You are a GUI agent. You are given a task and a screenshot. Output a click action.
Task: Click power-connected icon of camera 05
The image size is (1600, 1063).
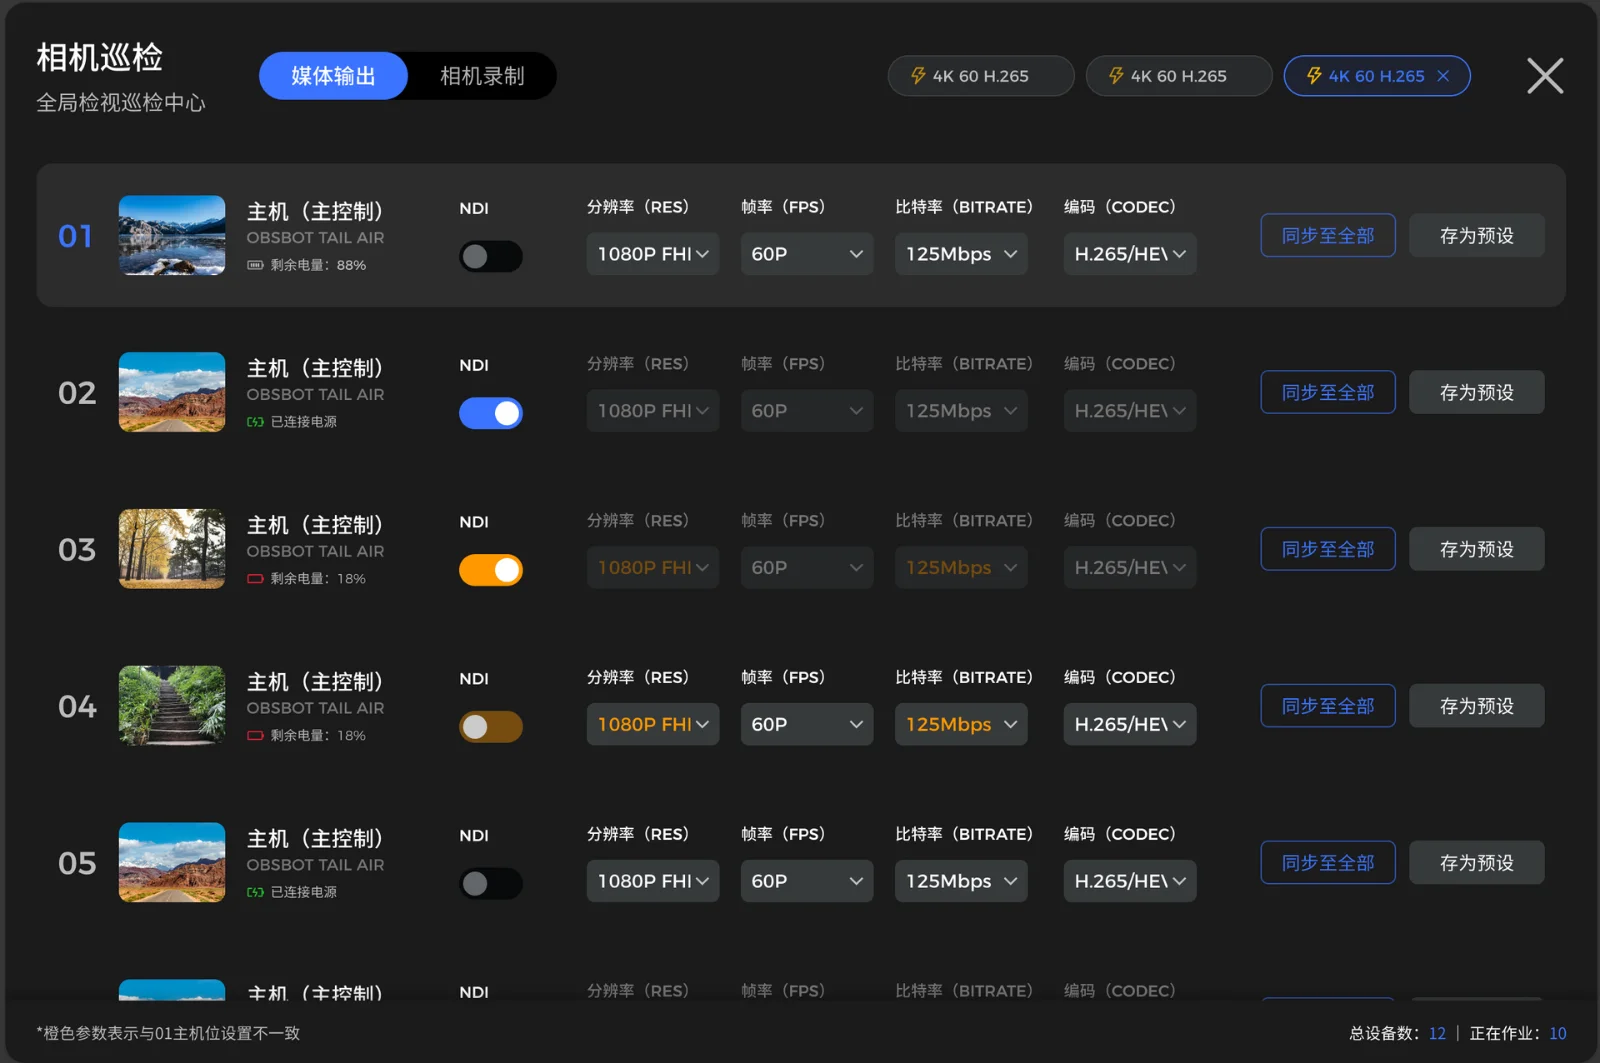pos(255,892)
